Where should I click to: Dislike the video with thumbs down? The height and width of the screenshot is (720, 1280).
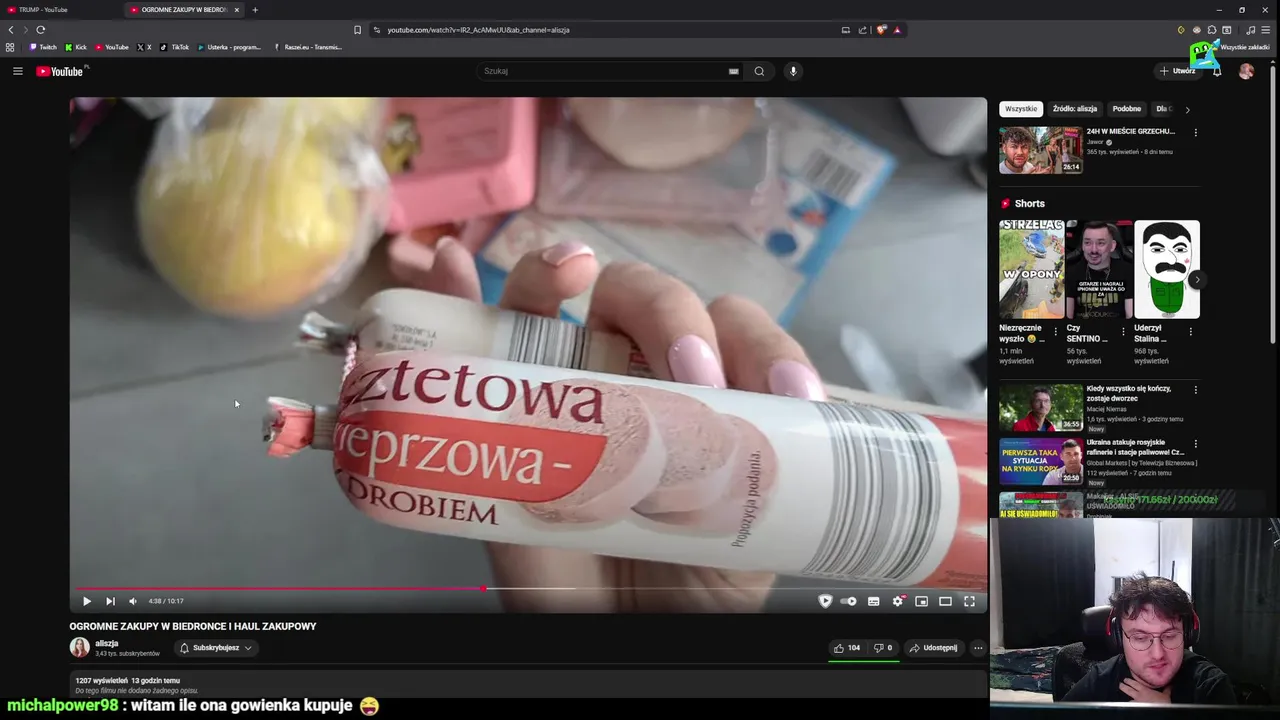click(883, 648)
